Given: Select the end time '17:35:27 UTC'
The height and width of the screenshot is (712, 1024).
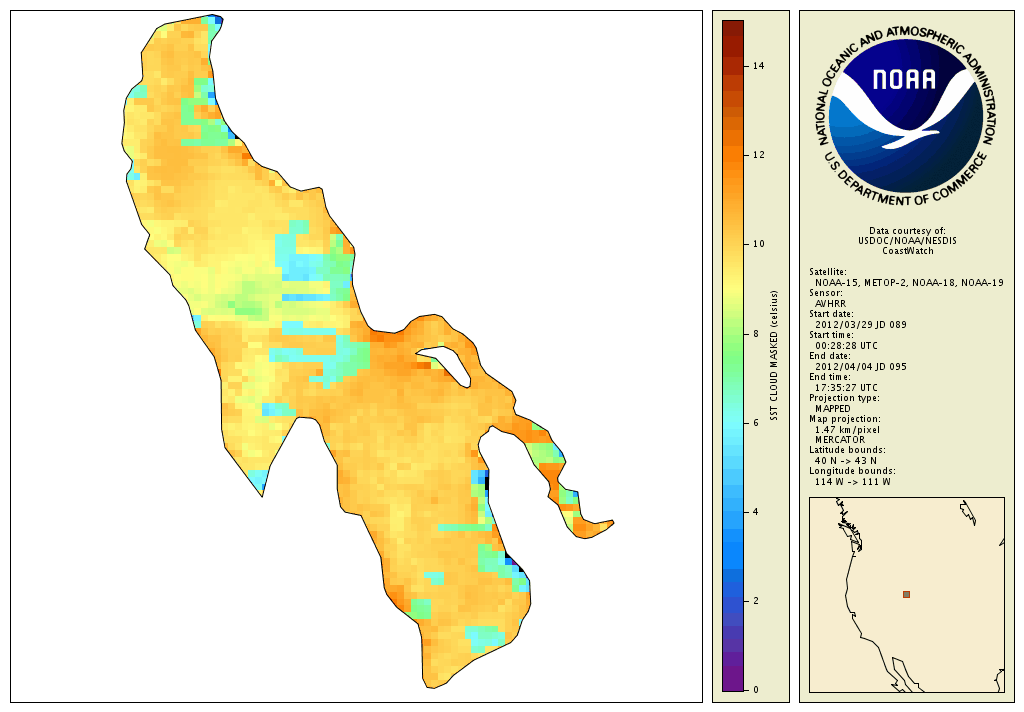Looking at the screenshot, I should click(x=846, y=387).
